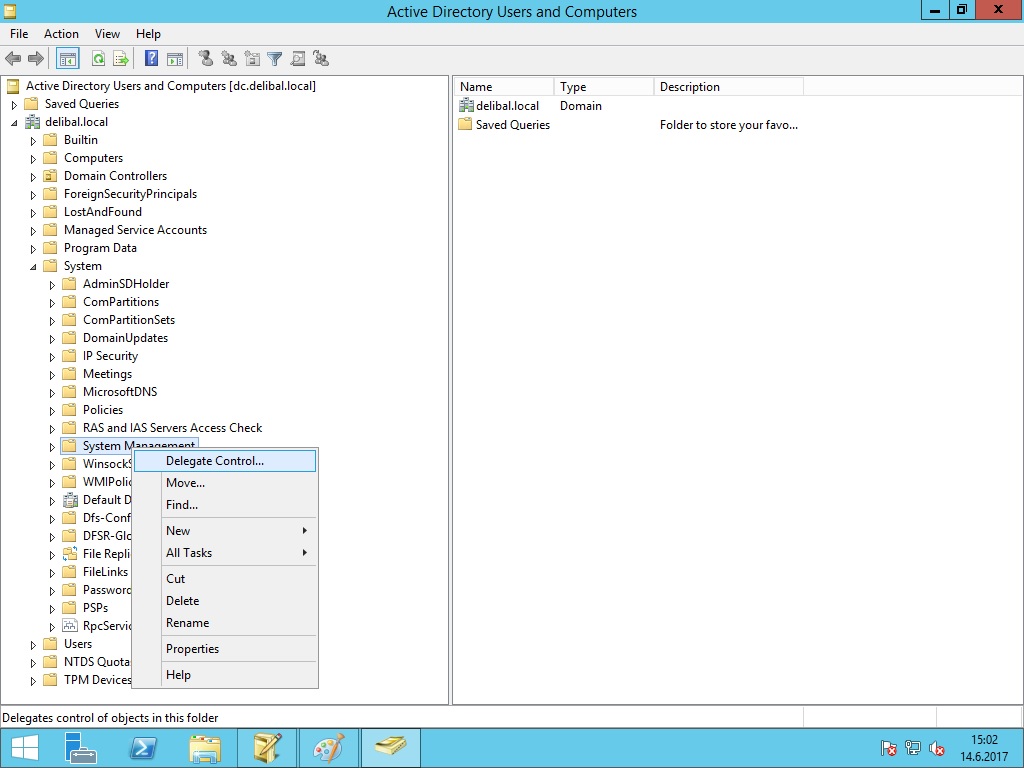Click the filter funnel toolbar icon
The width and height of the screenshot is (1024, 768).
[x=274, y=59]
